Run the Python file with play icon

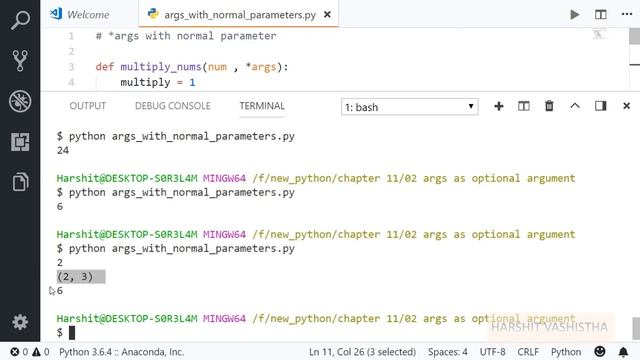click(x=575, y=15)
